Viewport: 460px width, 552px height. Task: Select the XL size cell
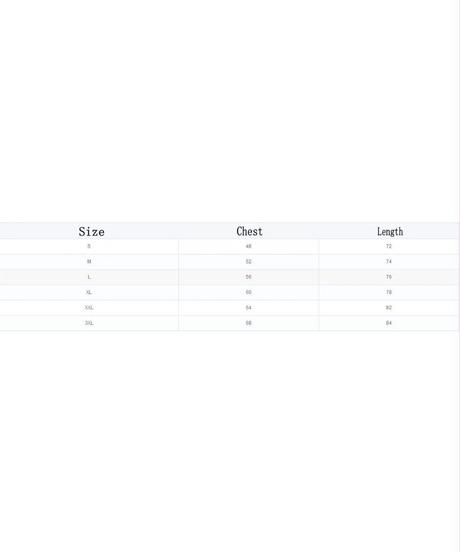89,292
